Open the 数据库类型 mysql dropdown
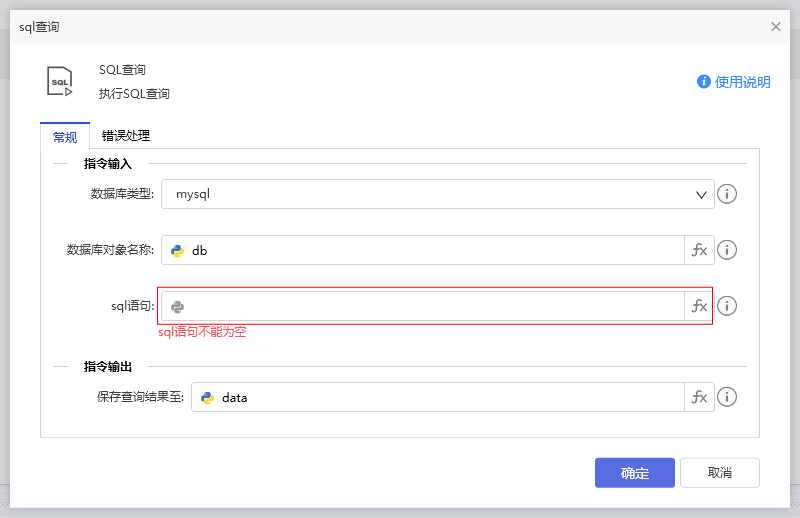Viewport: 800px width, 518px height. click(x=437, y=194)
